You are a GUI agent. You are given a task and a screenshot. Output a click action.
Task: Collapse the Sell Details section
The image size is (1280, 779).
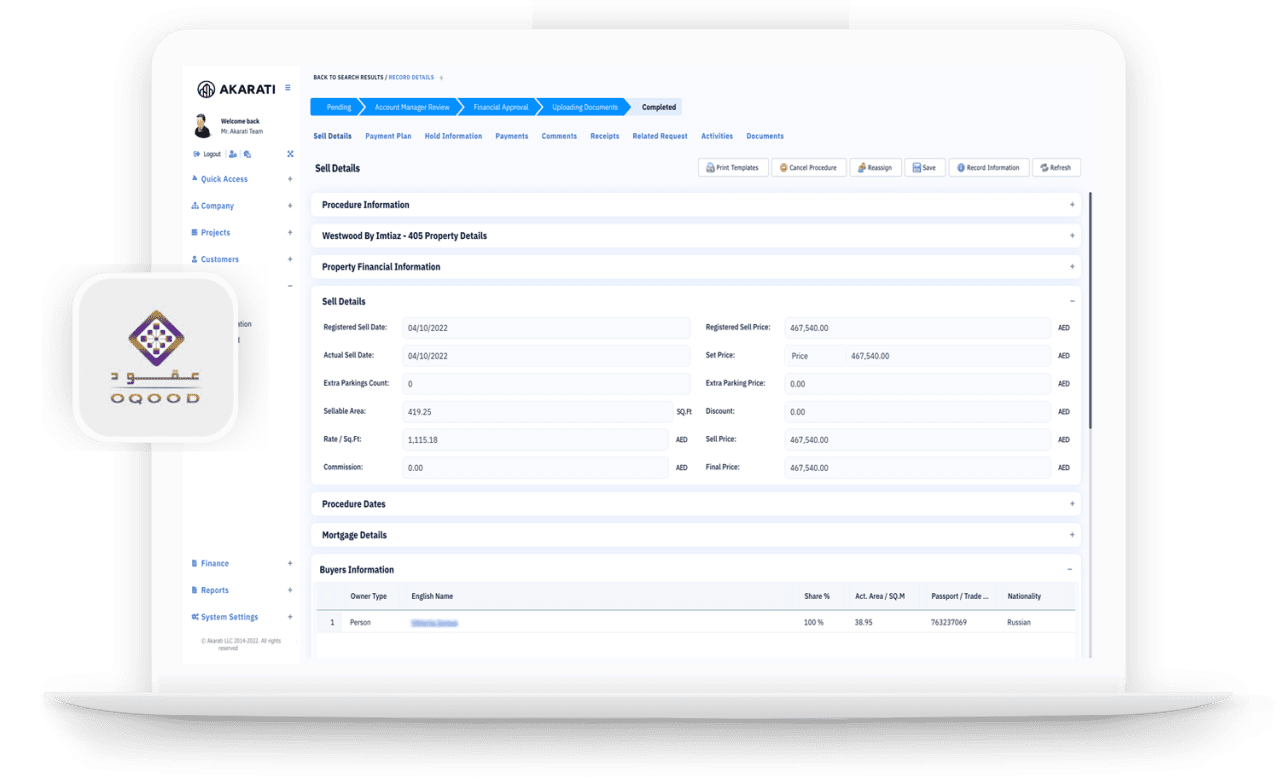coord(1072,301)
